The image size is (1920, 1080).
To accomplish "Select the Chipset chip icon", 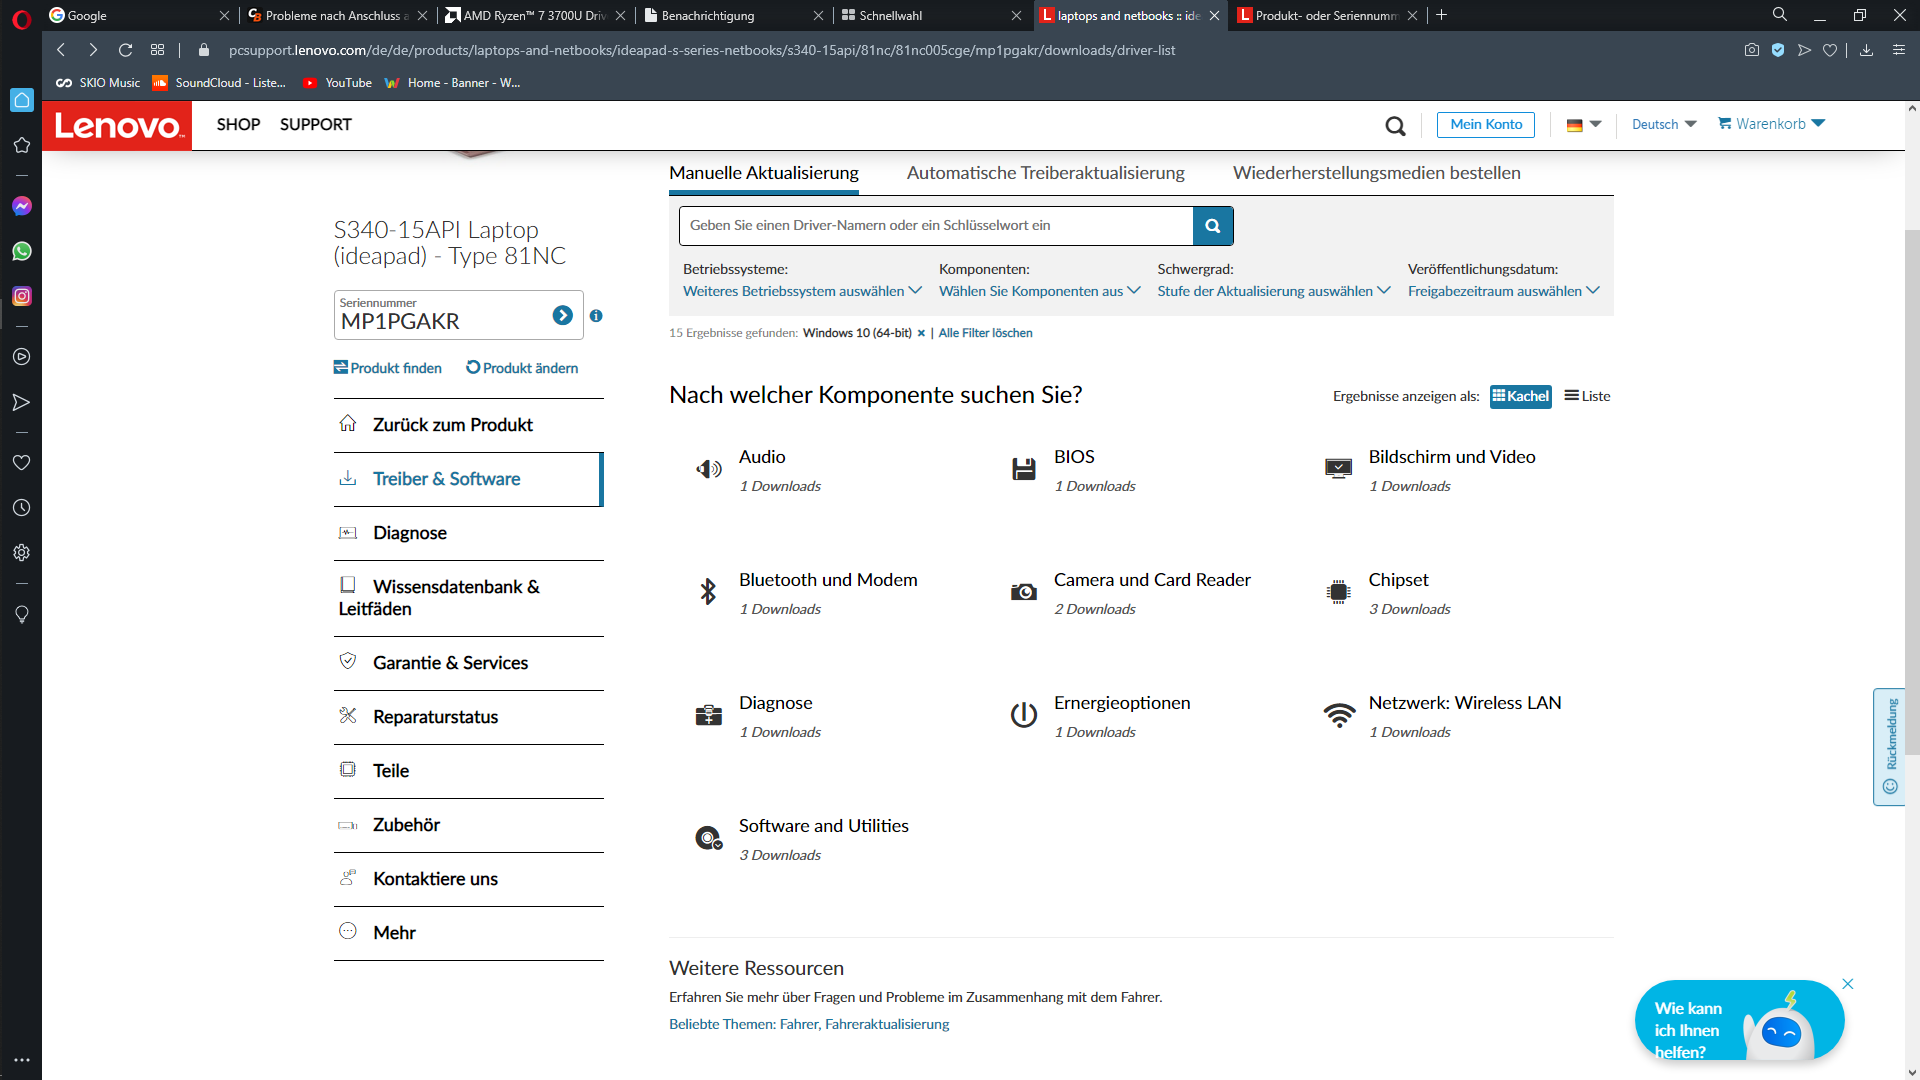I will click(x=1338, y=592).
